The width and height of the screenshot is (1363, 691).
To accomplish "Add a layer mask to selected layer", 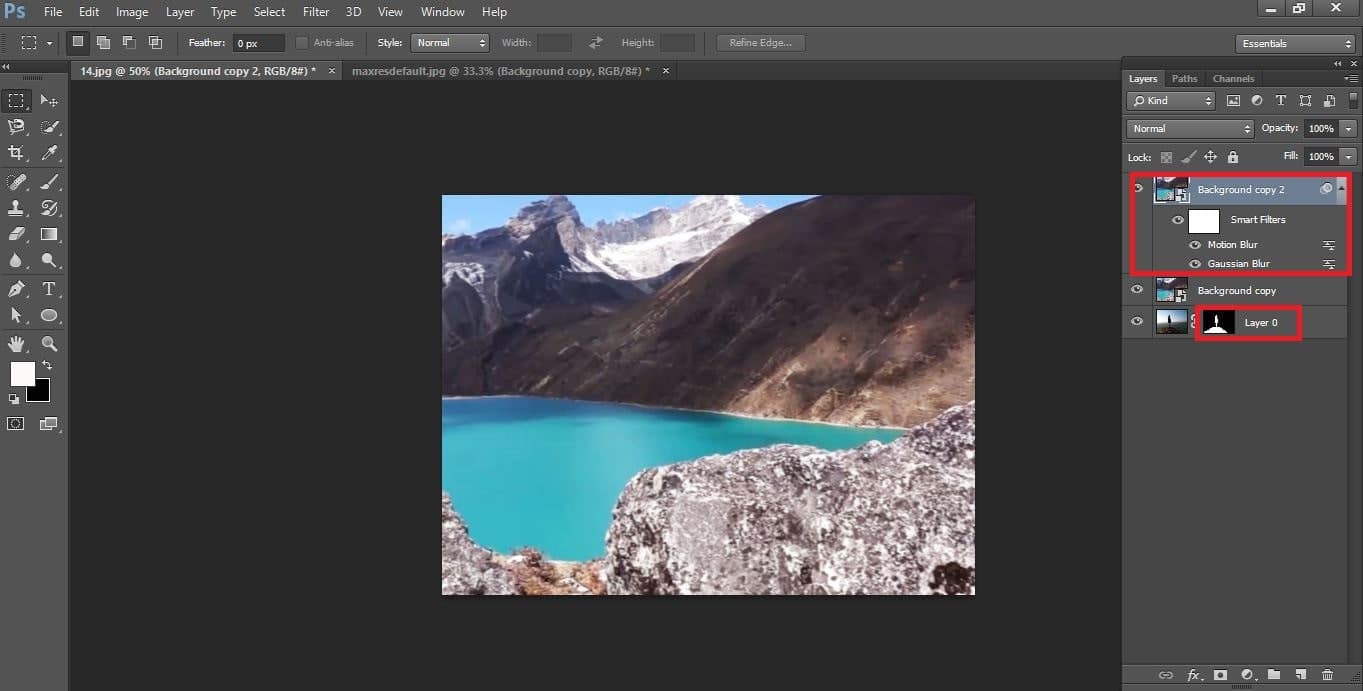I will [1221, 675].
